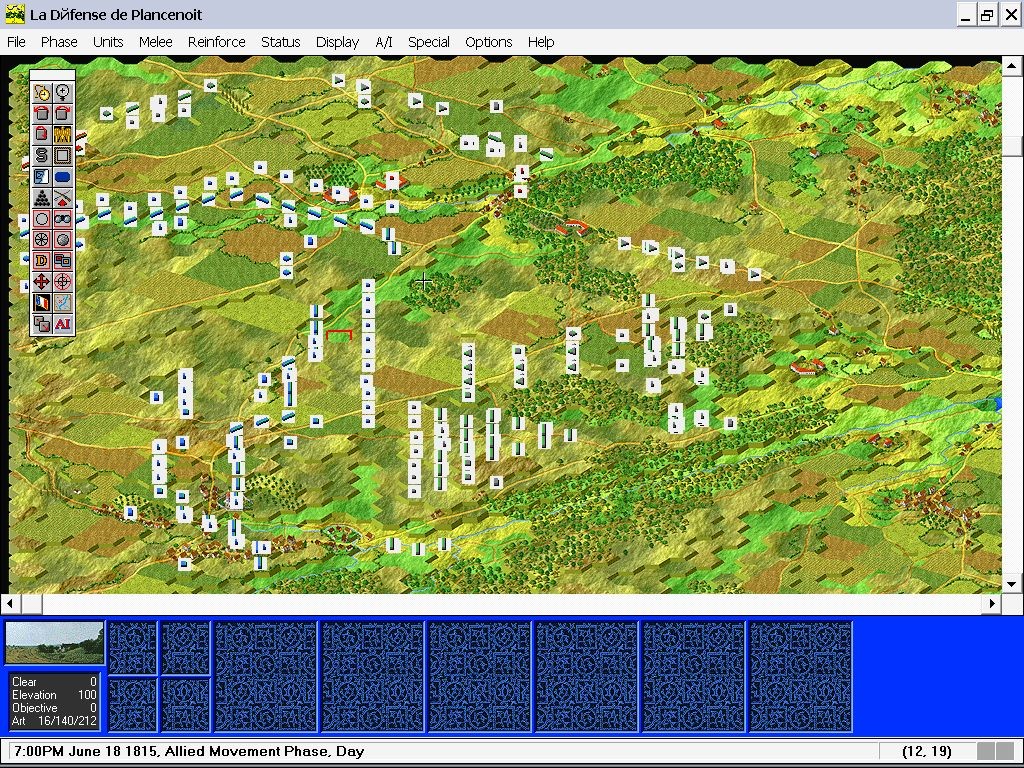Viewport: 1024px width, 768px height.
Task: Click the blue-white skirmisher toolbar icon
Action: coord(42,176)
